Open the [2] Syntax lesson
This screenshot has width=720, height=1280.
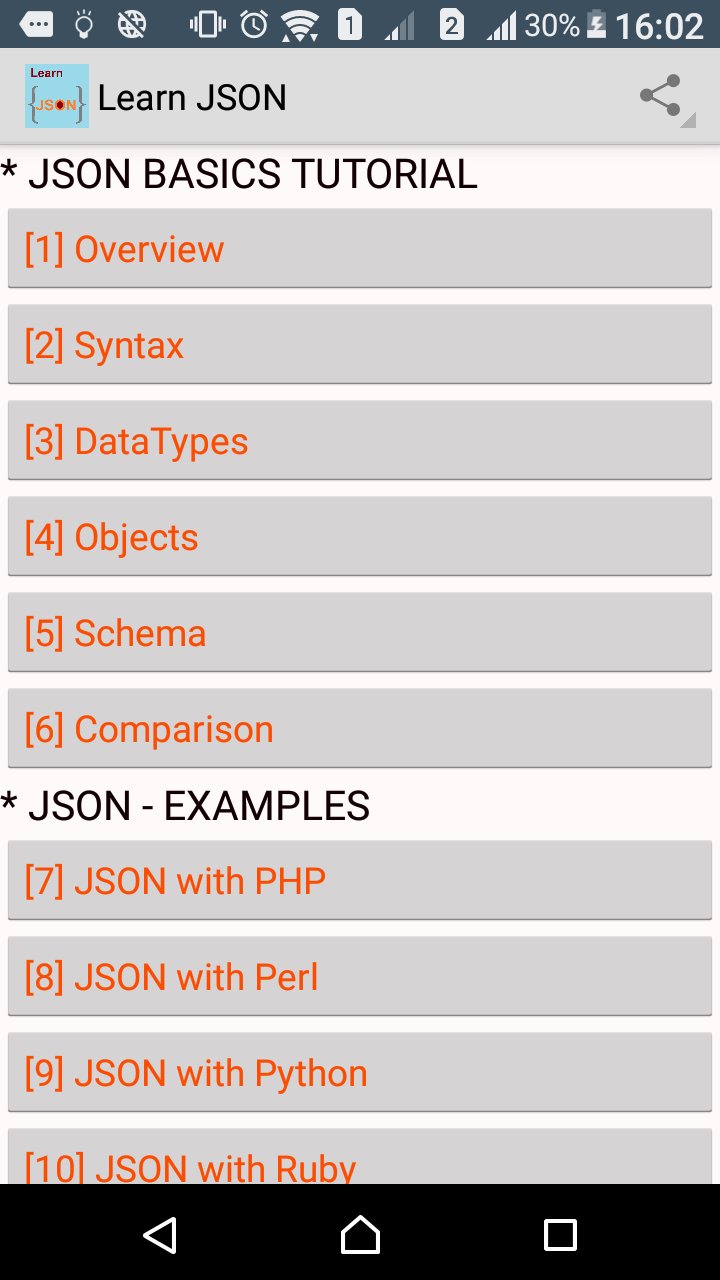tap(360, 345)
